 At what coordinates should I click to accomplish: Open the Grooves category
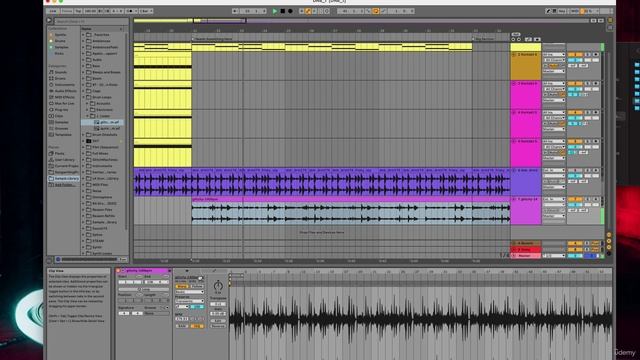[61, 128]
